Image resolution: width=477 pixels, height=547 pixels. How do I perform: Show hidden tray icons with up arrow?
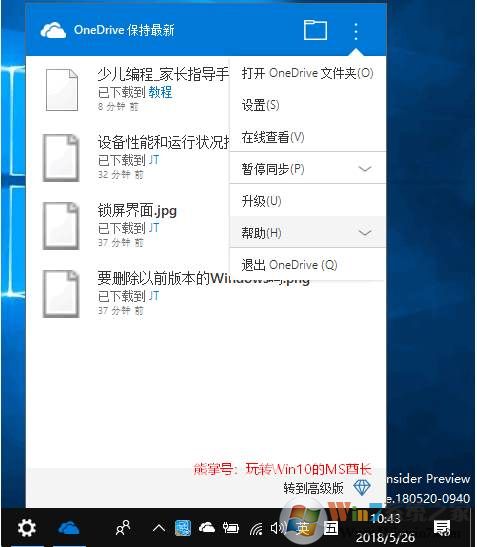[x=159, y=528]
